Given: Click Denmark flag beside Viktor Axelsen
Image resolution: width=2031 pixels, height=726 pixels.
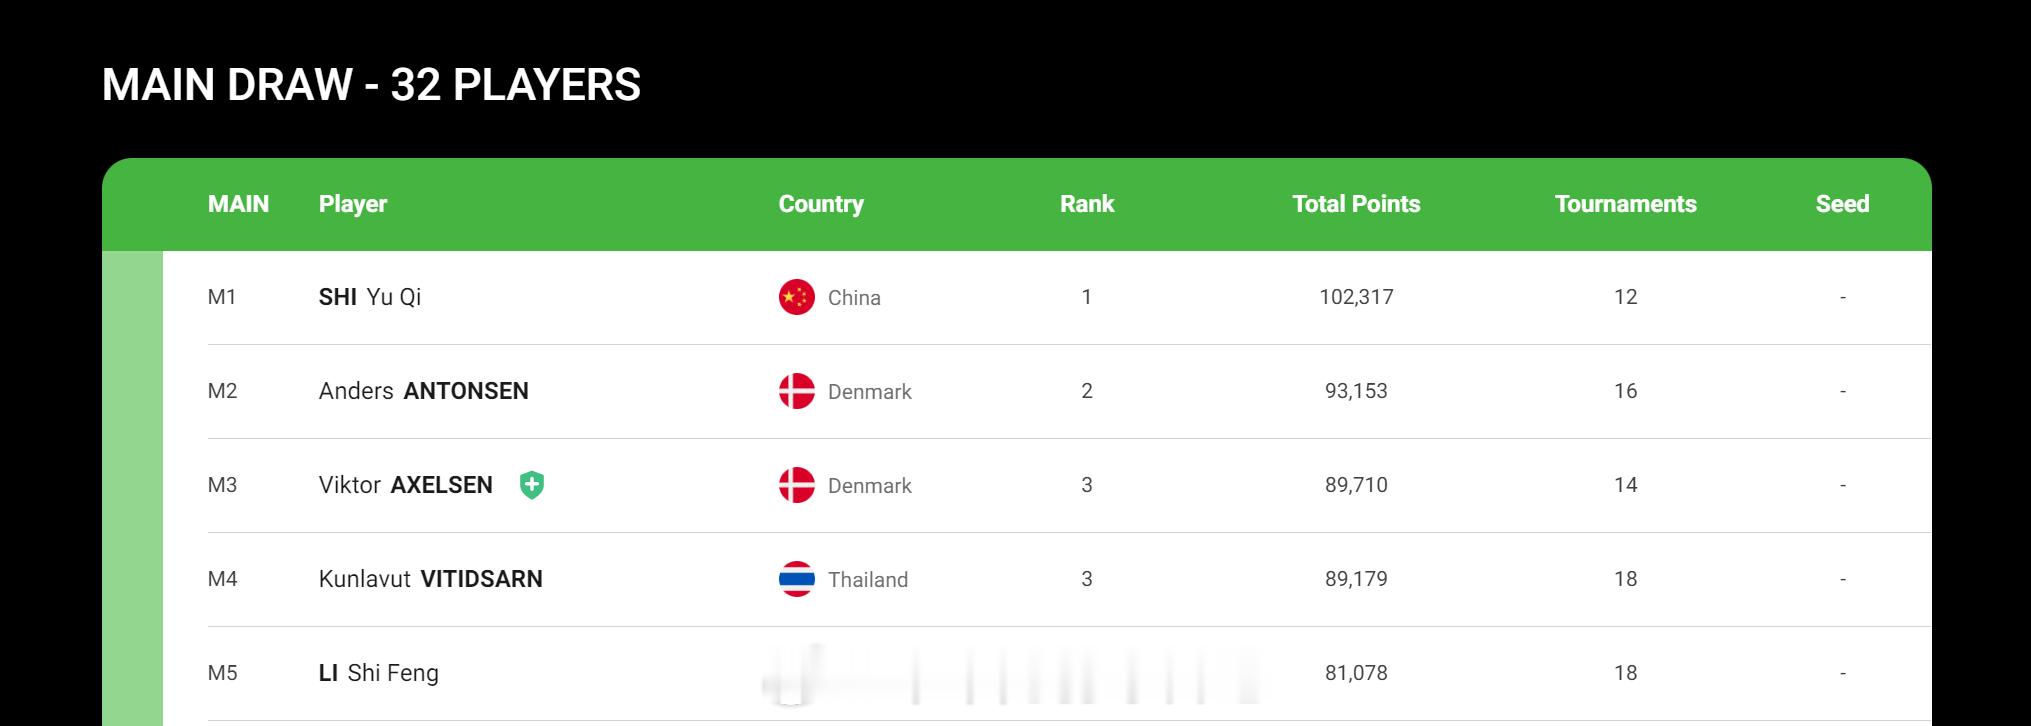Looking at the screenshot, I should 797,485.
